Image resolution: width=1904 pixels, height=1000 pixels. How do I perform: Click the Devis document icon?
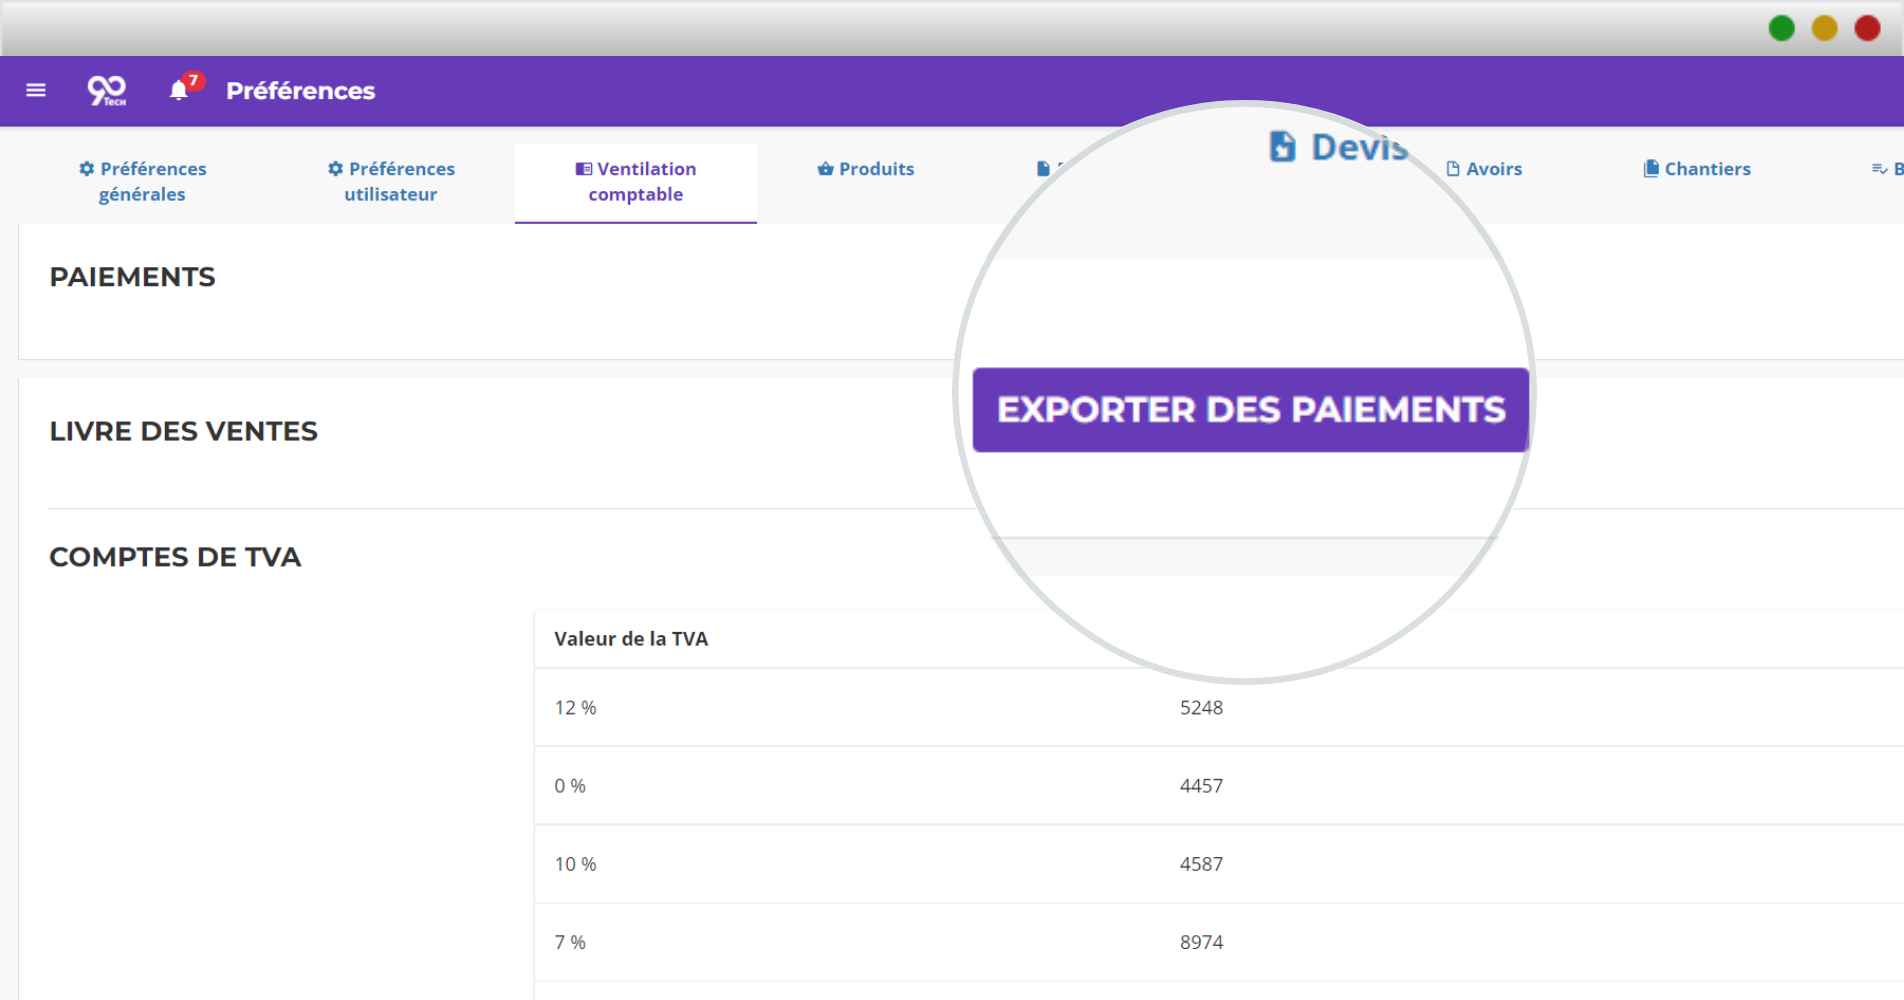(1283, 147)
